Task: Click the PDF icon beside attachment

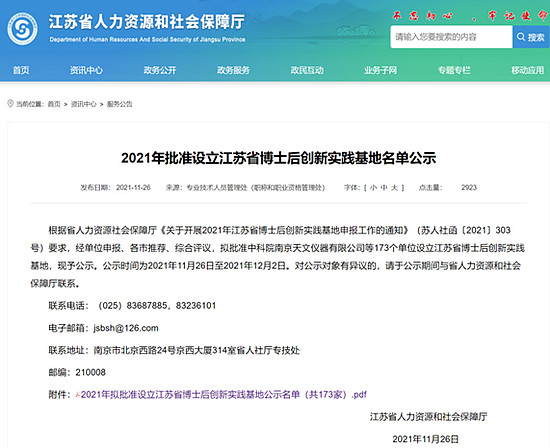Action: click(x=78, y=395)
